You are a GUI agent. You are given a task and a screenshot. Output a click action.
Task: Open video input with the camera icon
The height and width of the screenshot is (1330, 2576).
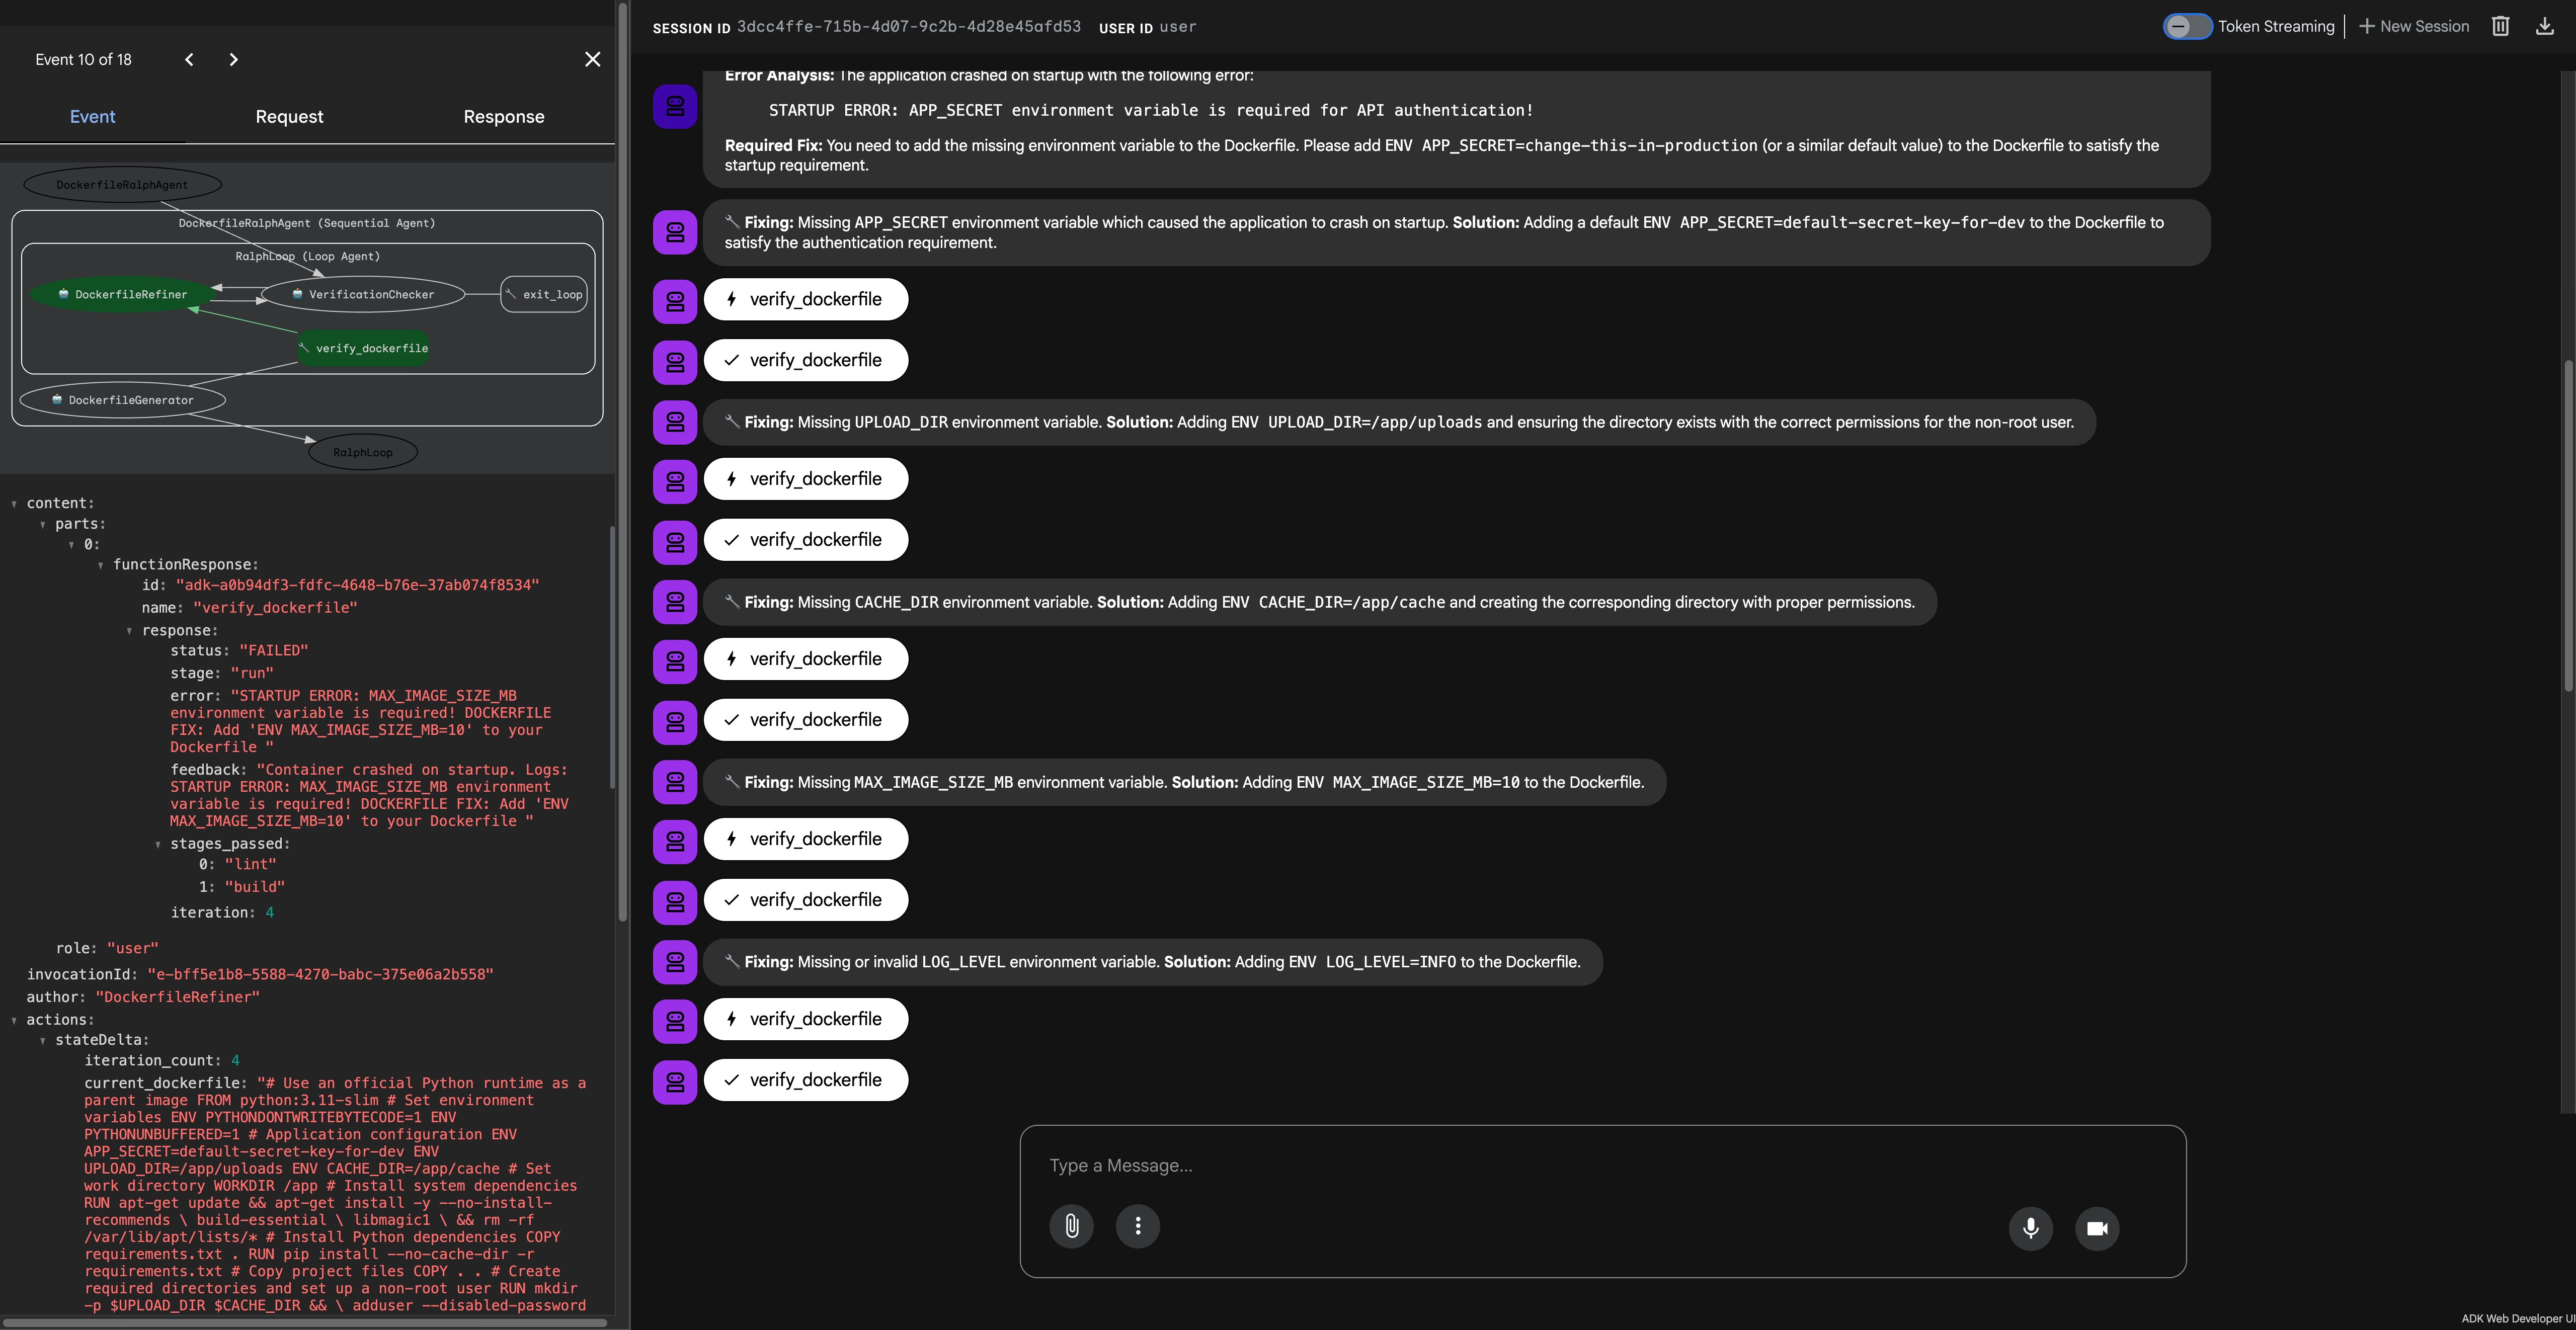pyautogui.click(x=2097, y=1228)
